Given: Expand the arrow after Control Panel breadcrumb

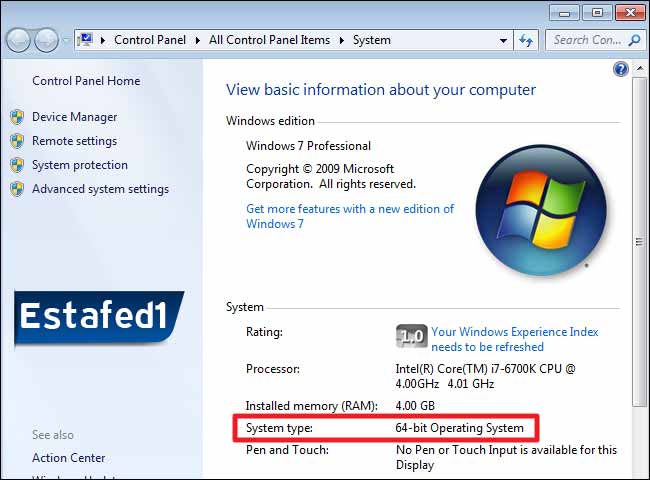Looking at the screenshot, I should [x=198, y=41].
